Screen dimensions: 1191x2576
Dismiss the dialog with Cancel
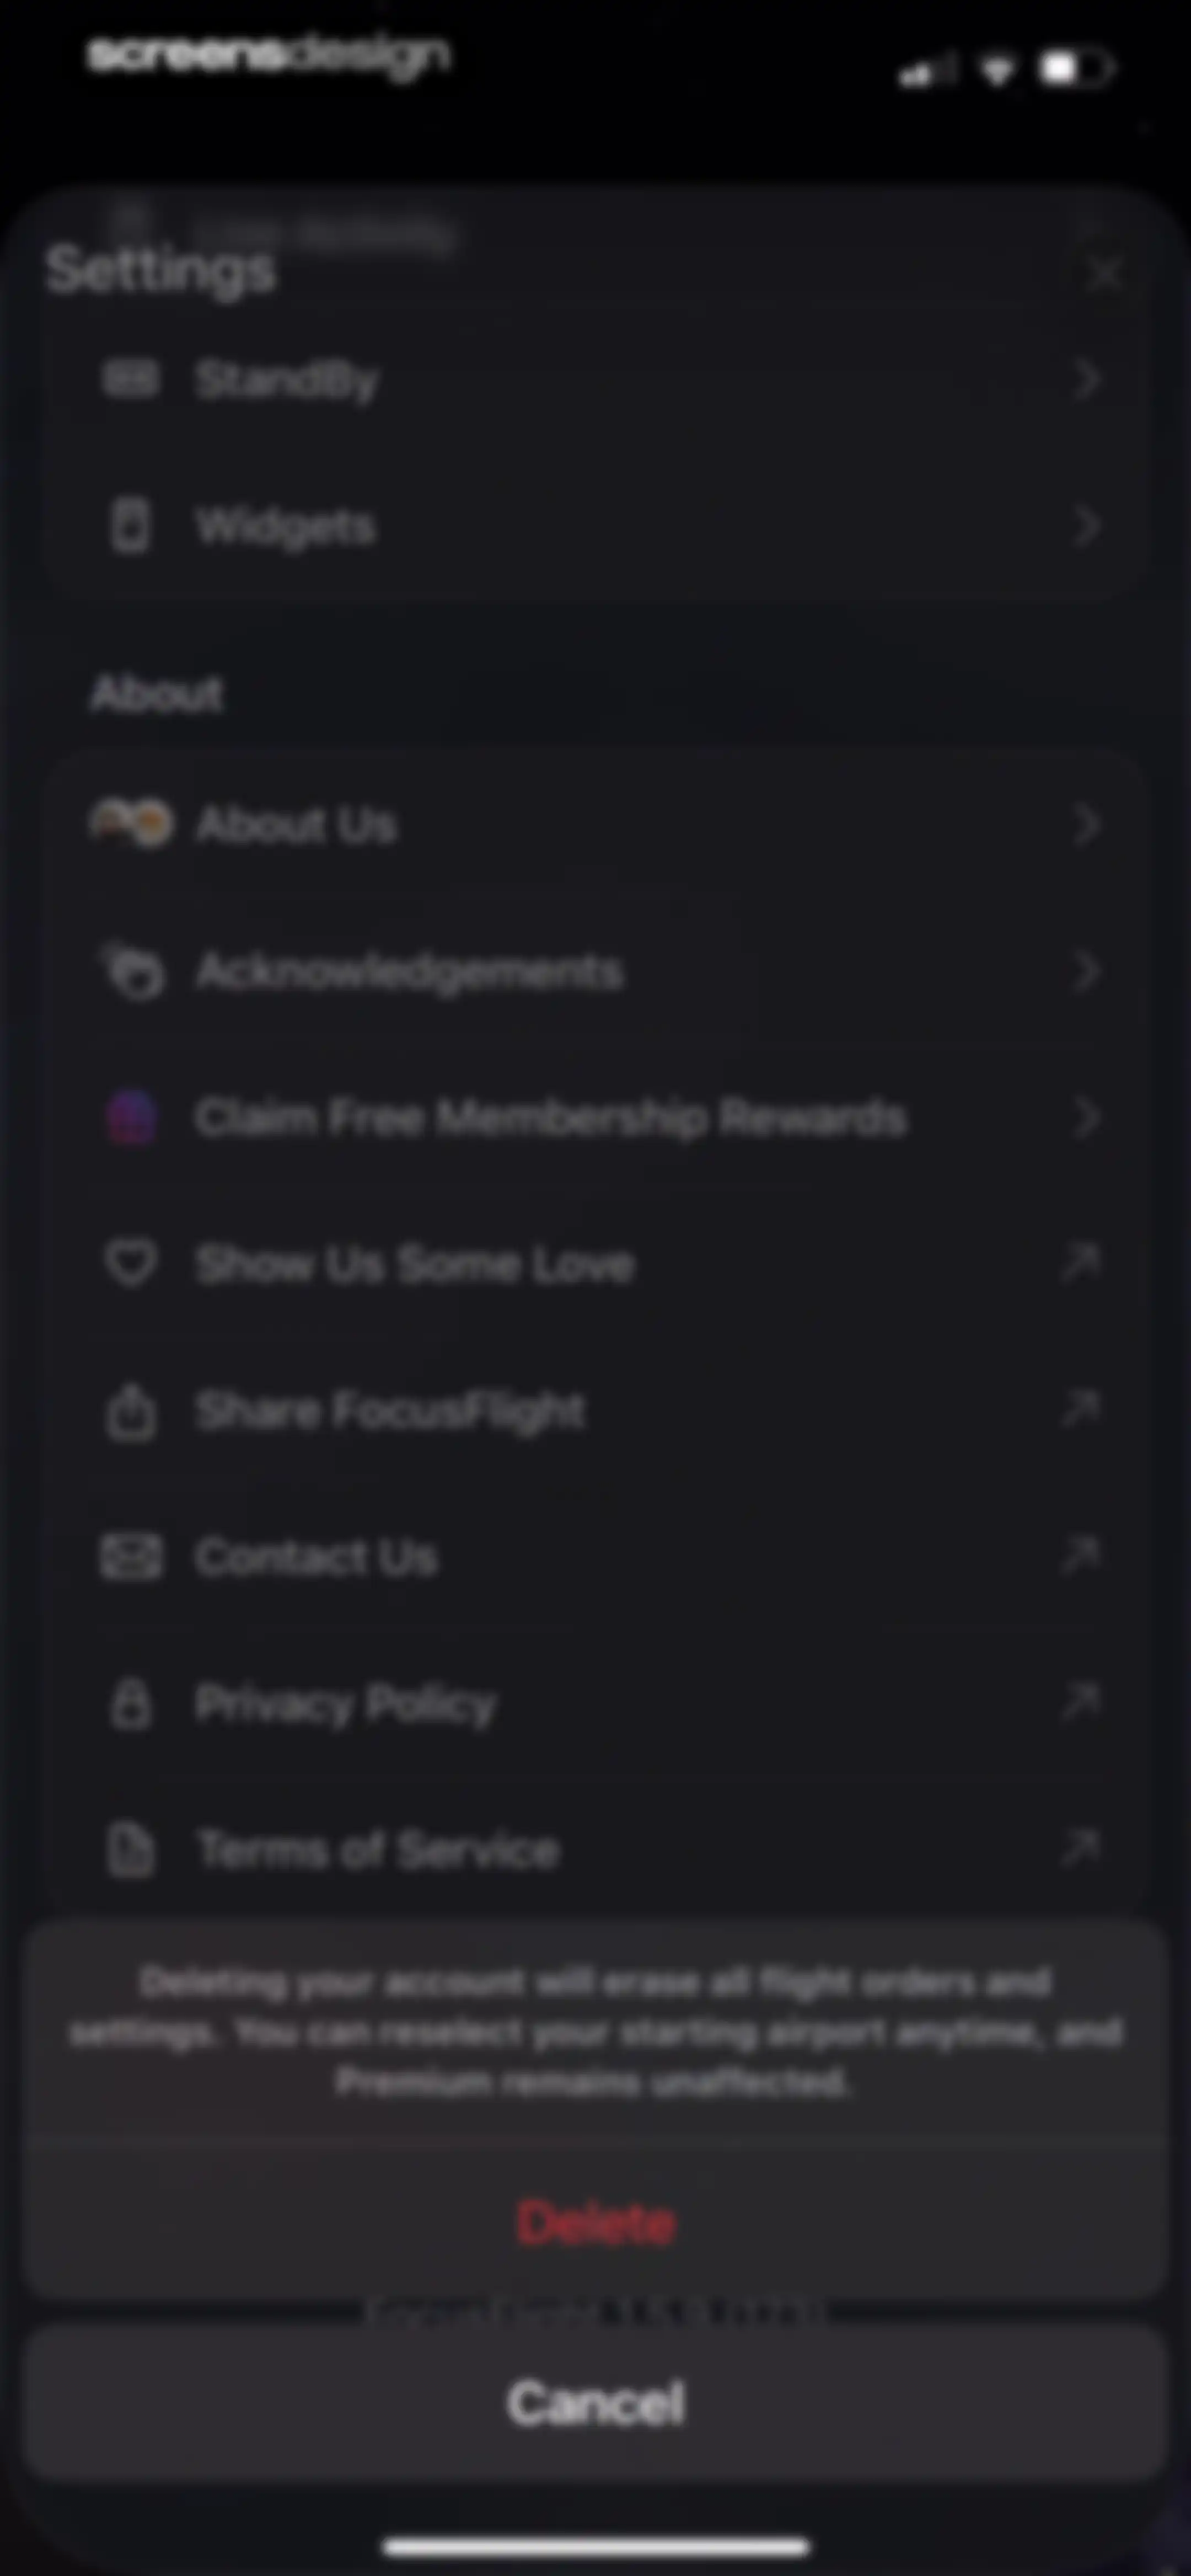coord(596,2403)
